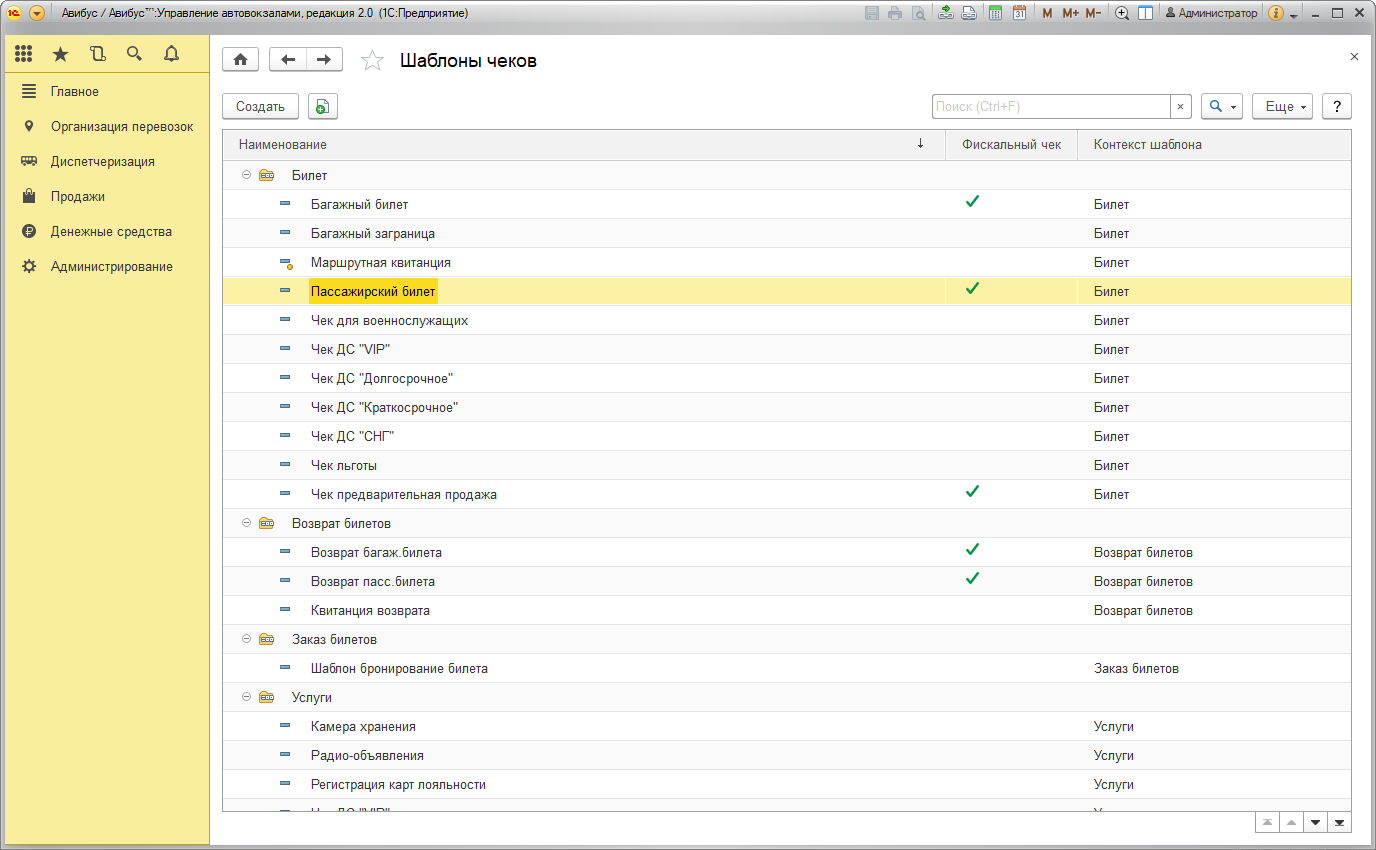The height and width of the screenshot is (850, 1376).
Task: Open the Еще dropdown menu
Action: click(x=1281, y=107)
